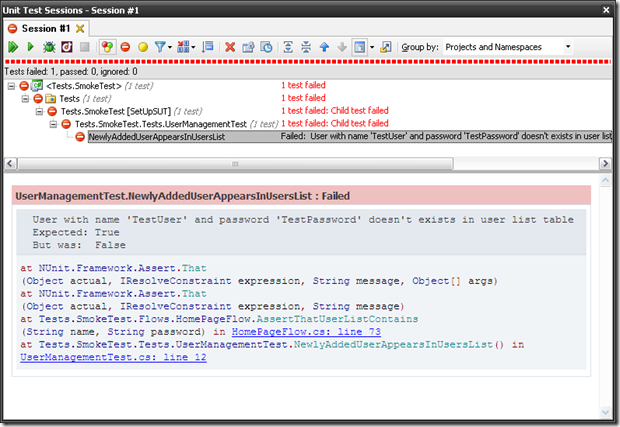Close Session #1 tab with the orange X
This screenshot has width=620, height=427.
click(80, 28)
